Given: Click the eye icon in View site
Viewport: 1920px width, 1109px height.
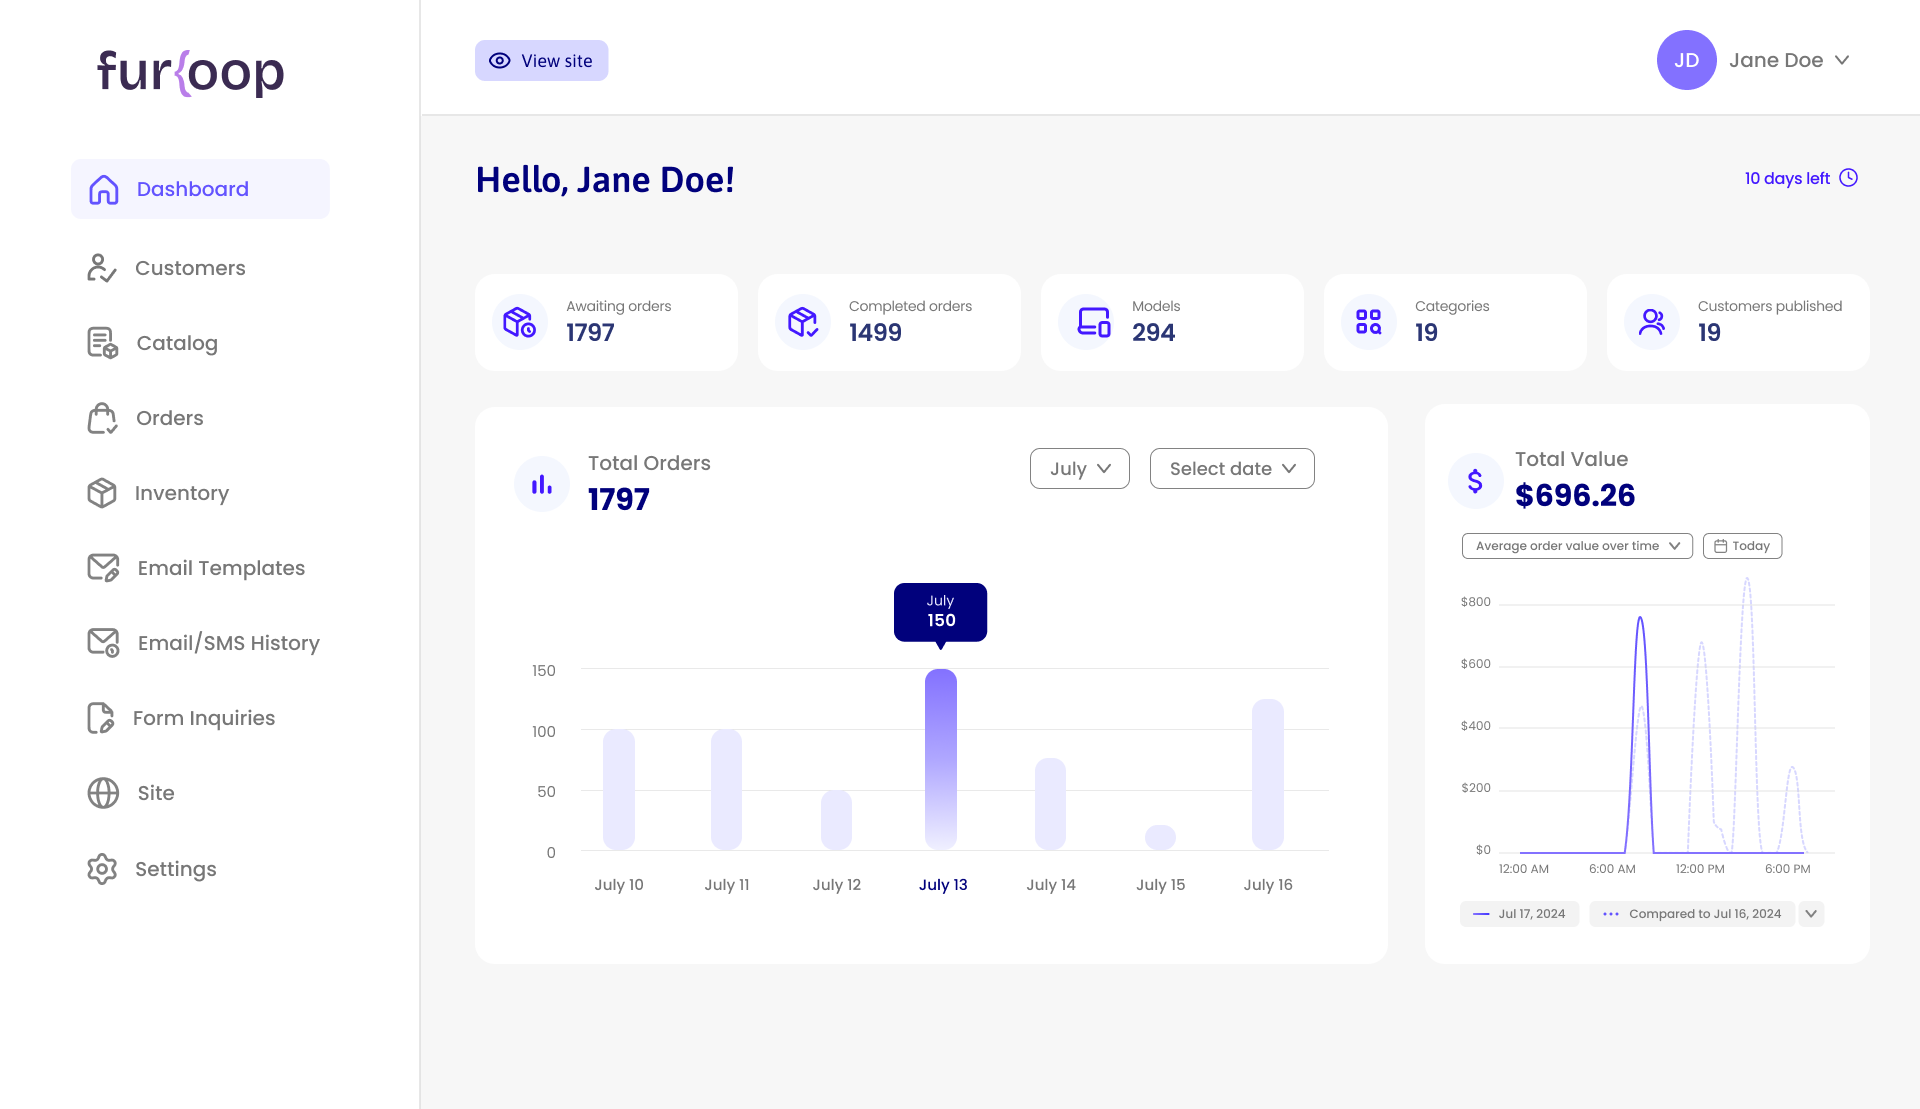Looking at the screenshot, I should click(x=499, y=61).
